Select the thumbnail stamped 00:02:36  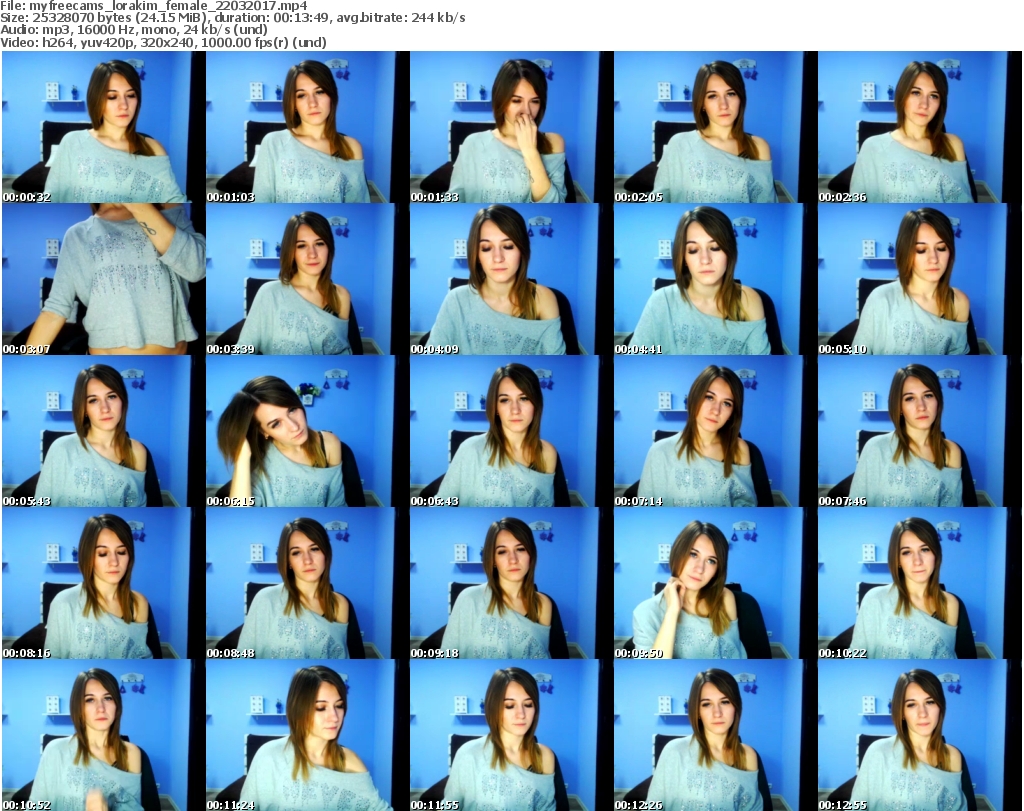click(x=920, y=127)
